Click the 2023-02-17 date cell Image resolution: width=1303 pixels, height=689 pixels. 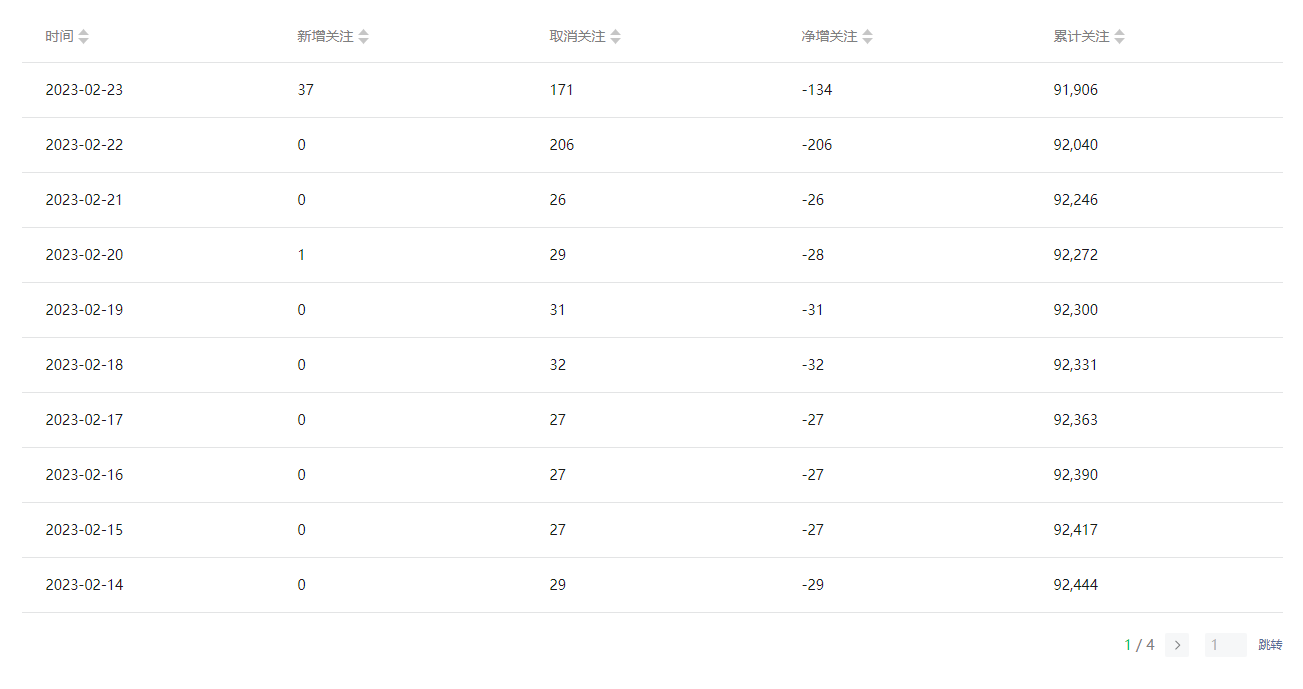coord(84,420)
